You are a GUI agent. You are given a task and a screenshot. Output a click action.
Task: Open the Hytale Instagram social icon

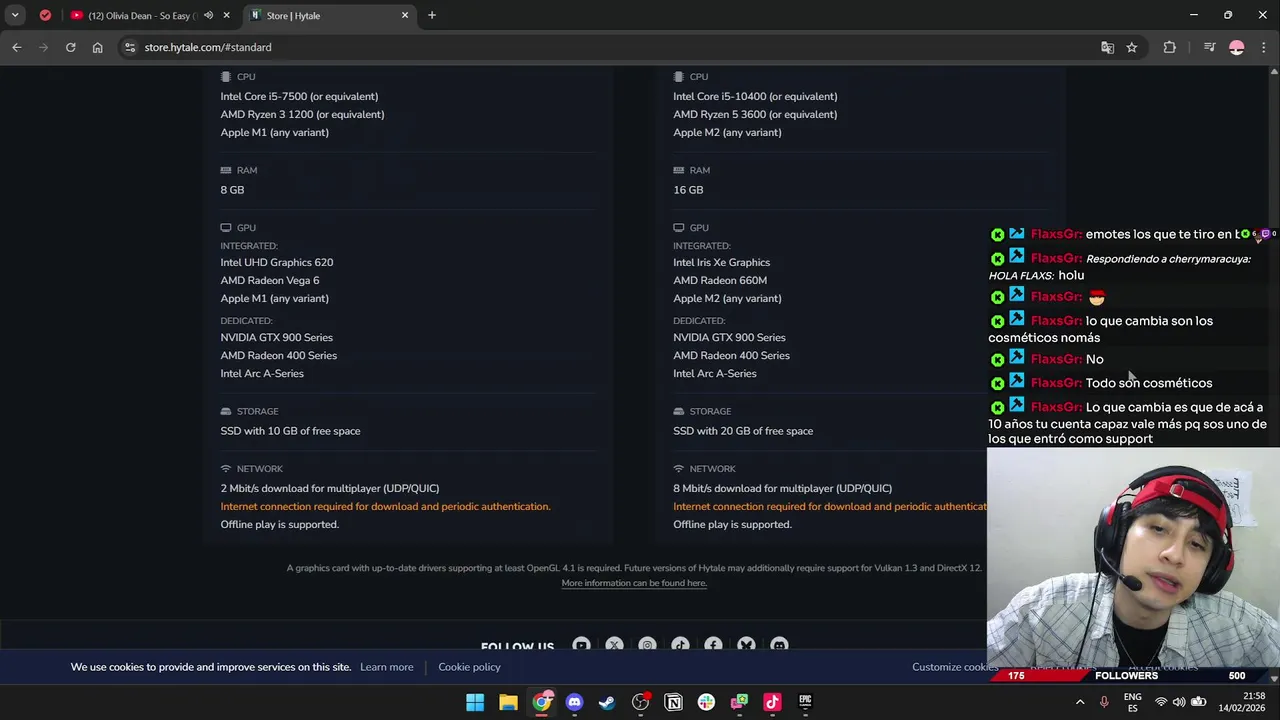click(647, 645)
